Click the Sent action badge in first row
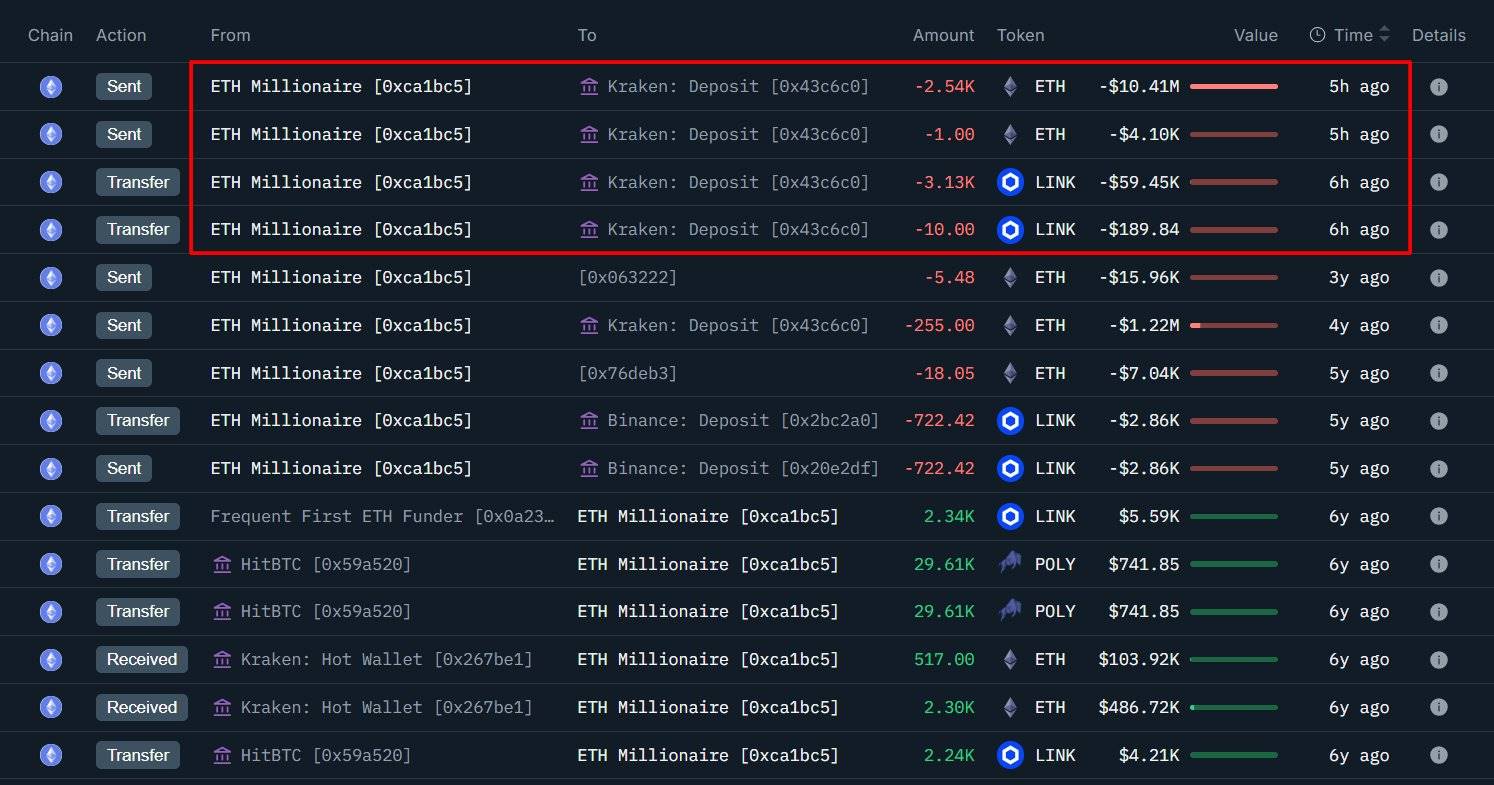This screenshot has width=1494, height=785. tap(124, 87)
